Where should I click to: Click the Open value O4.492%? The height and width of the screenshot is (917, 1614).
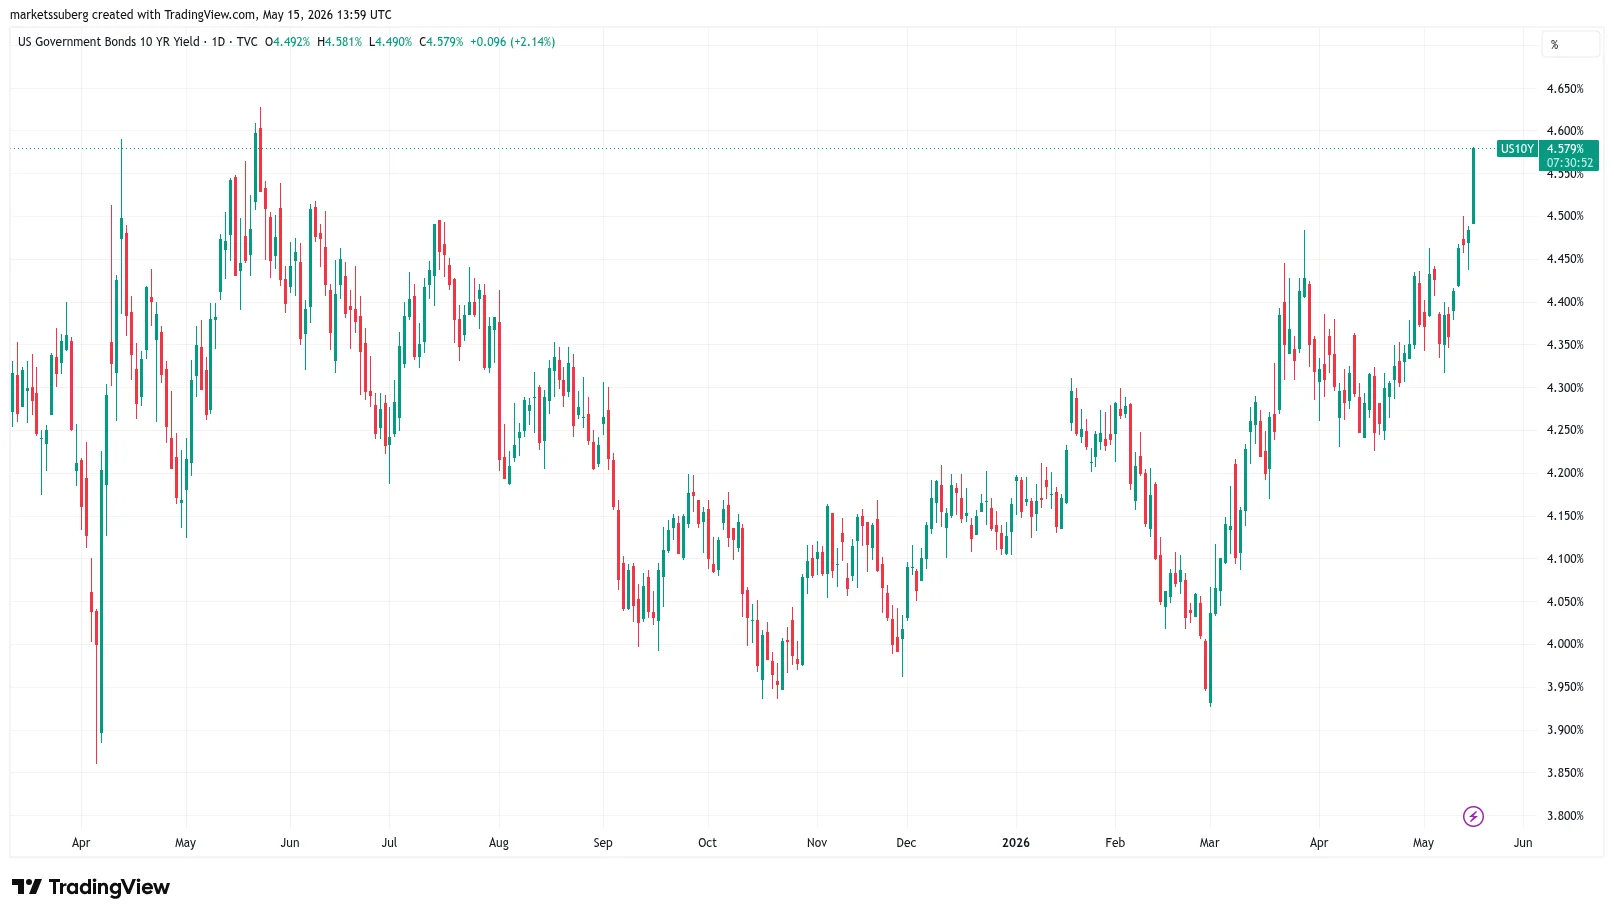[287, 42]
